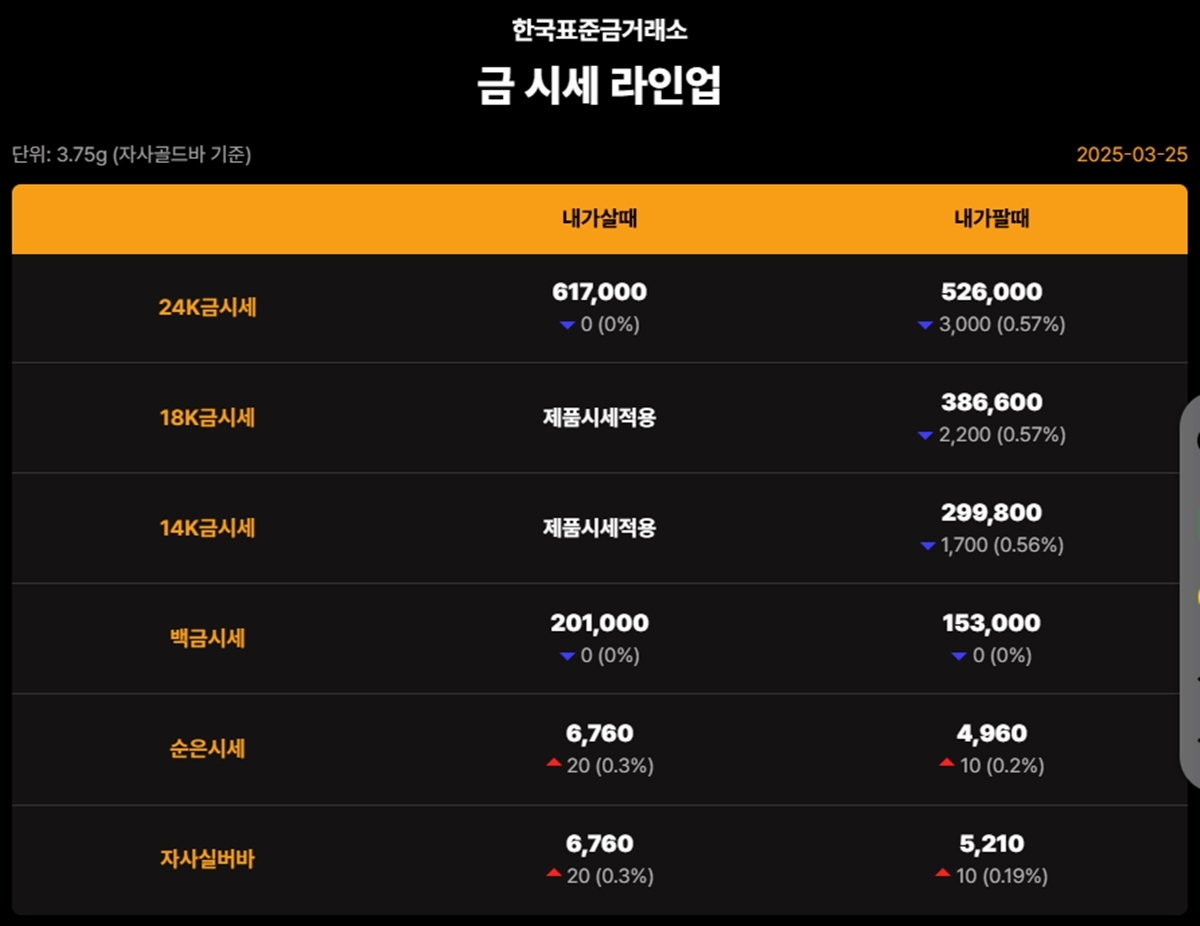Click the 한국표준금거래소 title text

tap(599, 30)
